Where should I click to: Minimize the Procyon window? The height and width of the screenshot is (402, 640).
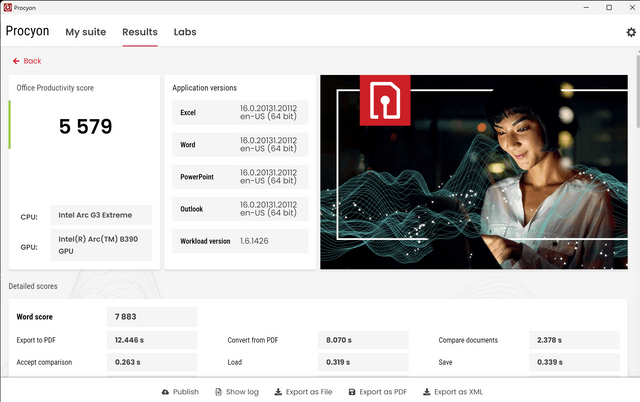(x=586, y=7)
